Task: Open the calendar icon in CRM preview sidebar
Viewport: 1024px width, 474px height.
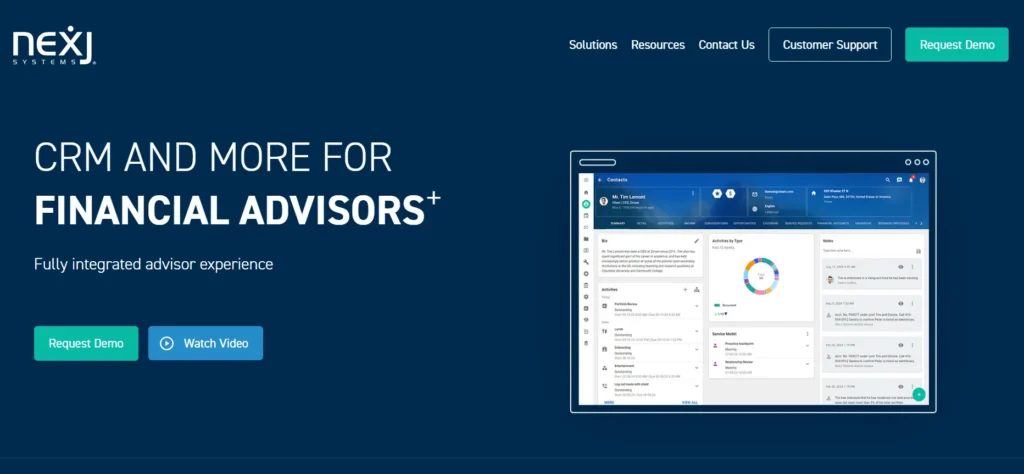Action: (x=586, y=215)
